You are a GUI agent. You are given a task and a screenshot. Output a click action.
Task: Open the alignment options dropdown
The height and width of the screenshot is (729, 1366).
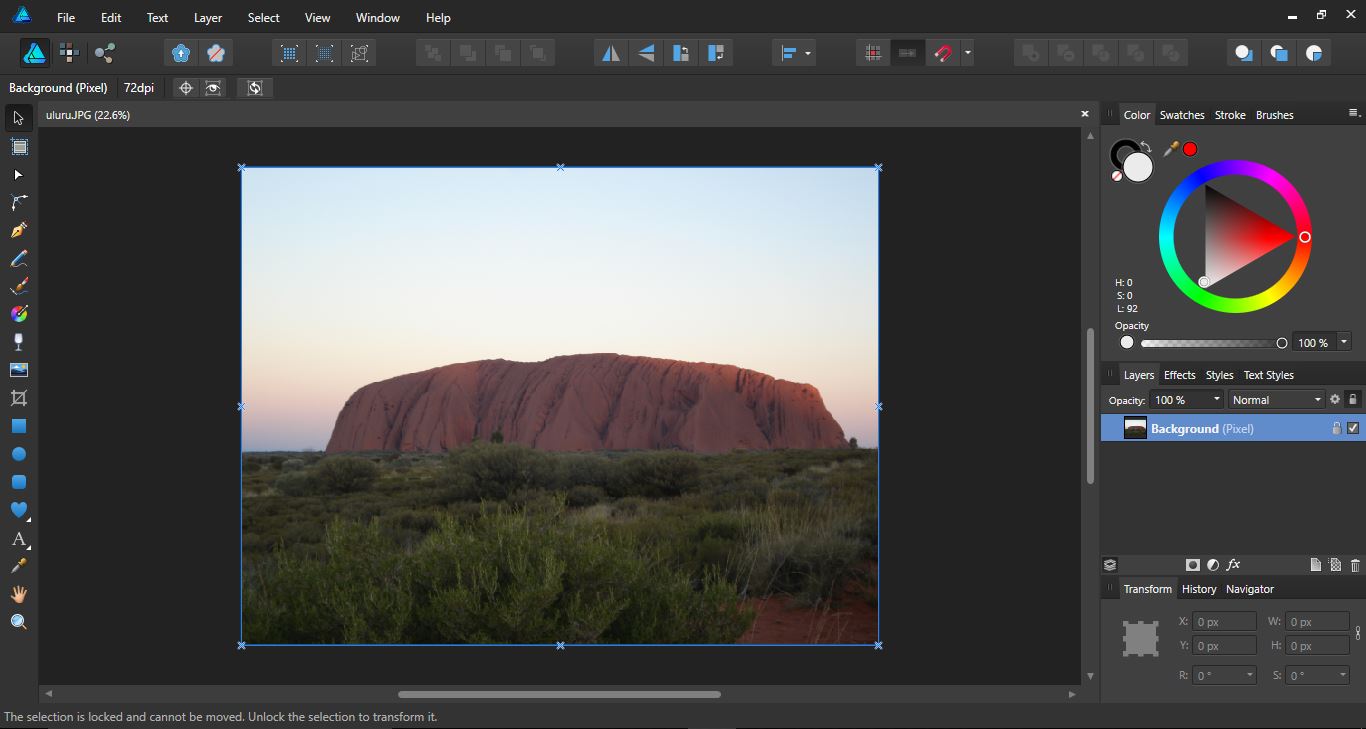(x=806, y=52)
